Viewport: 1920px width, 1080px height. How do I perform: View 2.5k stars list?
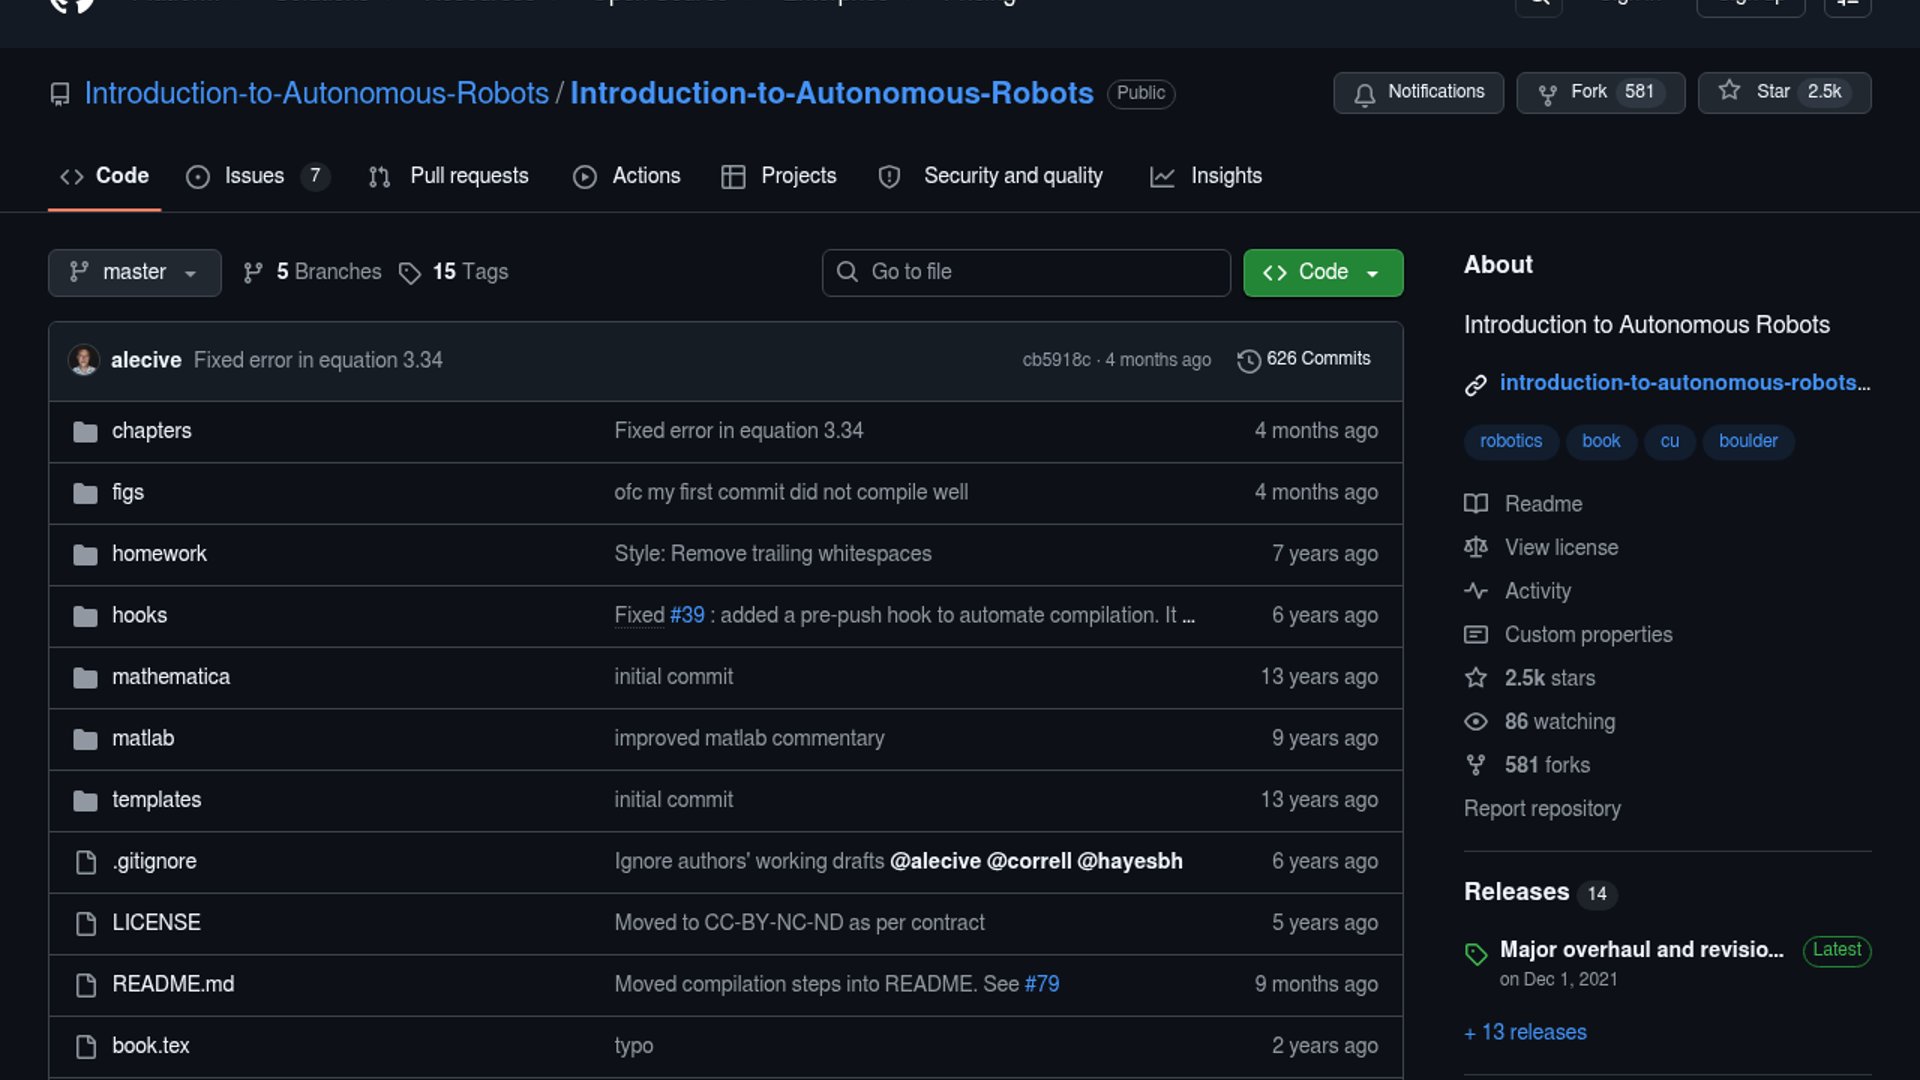pos(1549,678)
